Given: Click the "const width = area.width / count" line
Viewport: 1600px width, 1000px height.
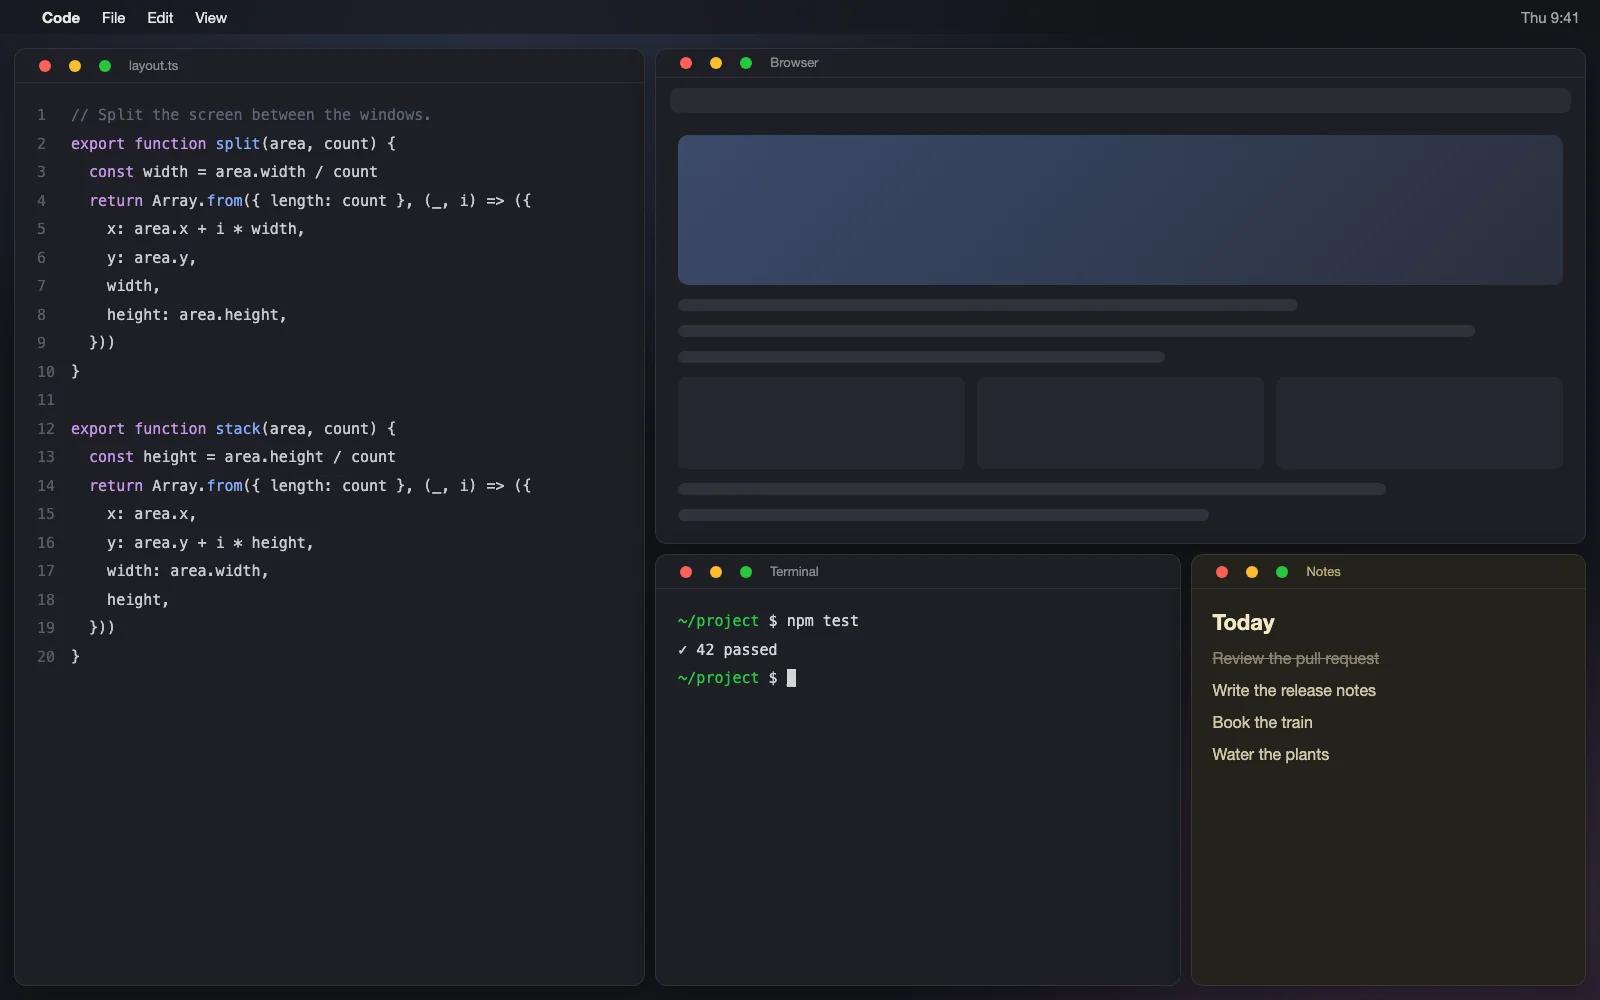Looking at the screenshot, I should pyautogui.click(x=233, y=172).
